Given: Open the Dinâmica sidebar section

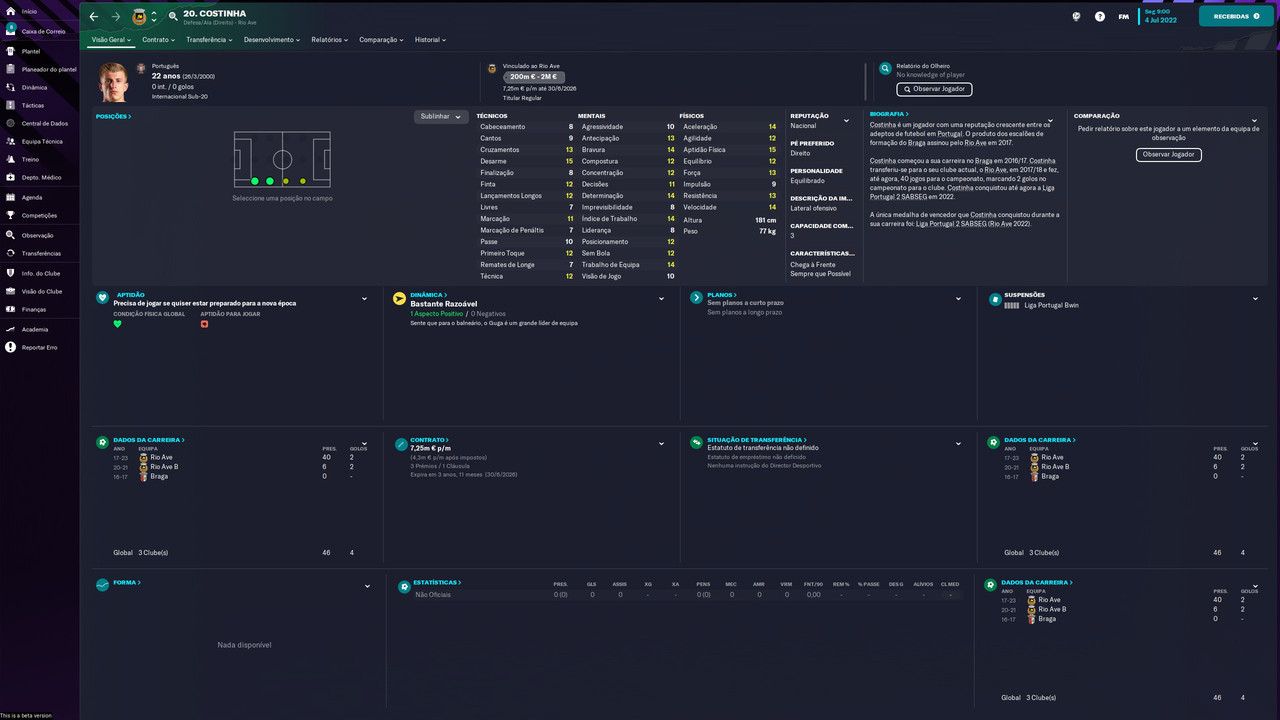Looking at the screenshot, I should (34, 87).
